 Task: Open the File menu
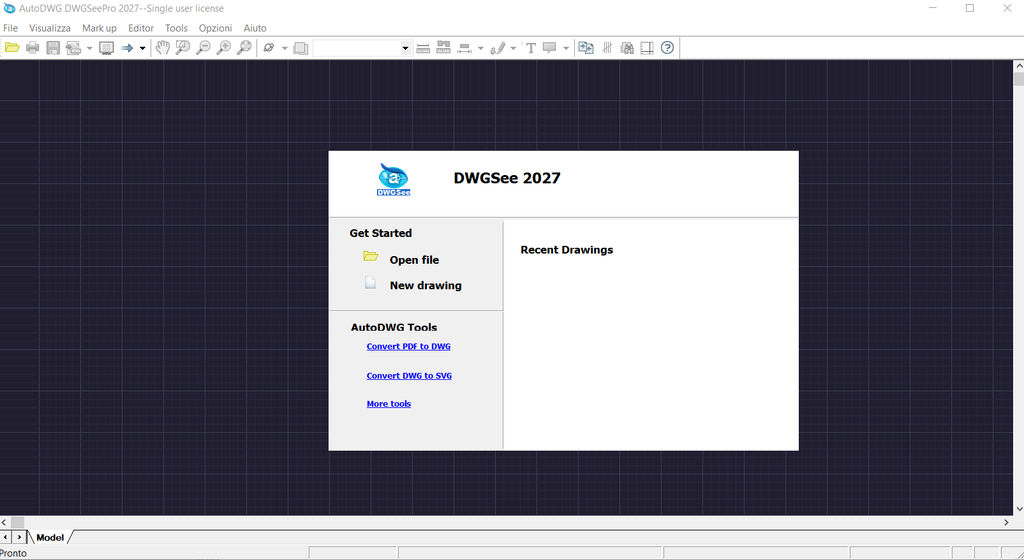10,28
